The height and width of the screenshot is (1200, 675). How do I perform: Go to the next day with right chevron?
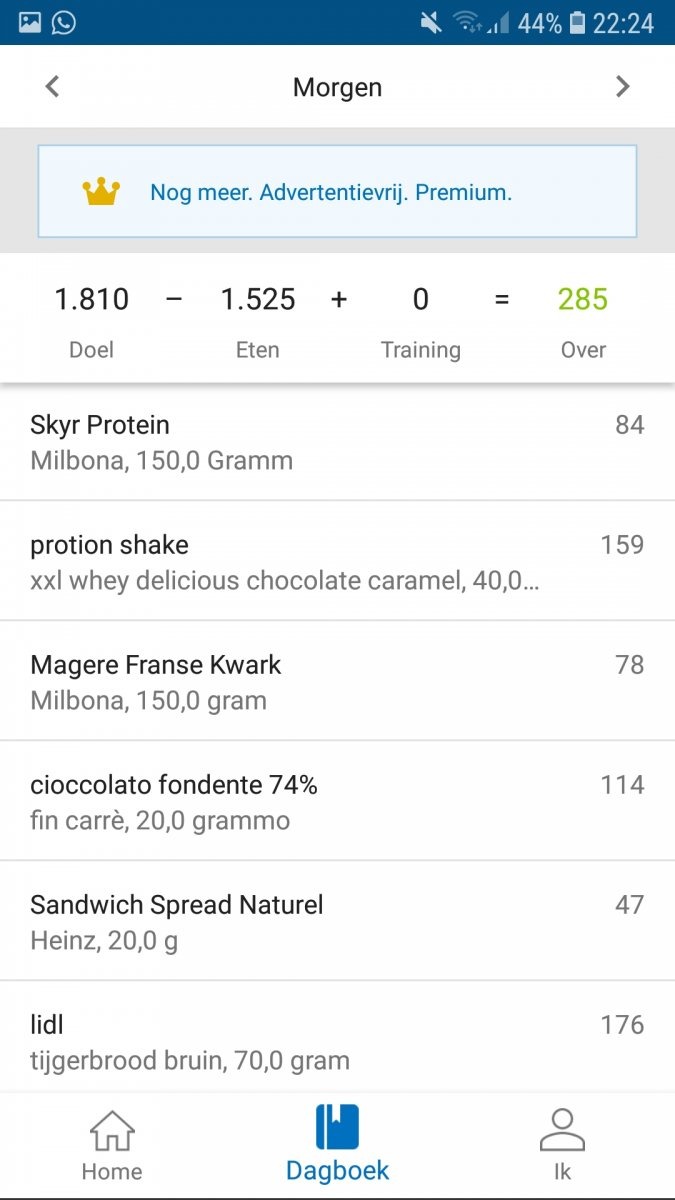click(x=622, y=87)
